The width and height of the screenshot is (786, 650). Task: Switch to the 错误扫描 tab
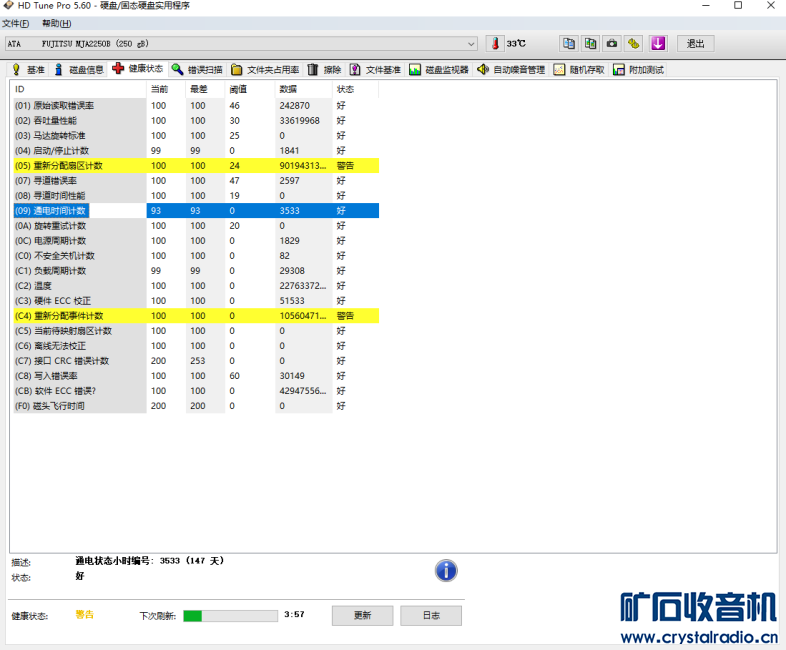[x=196, y=70]
